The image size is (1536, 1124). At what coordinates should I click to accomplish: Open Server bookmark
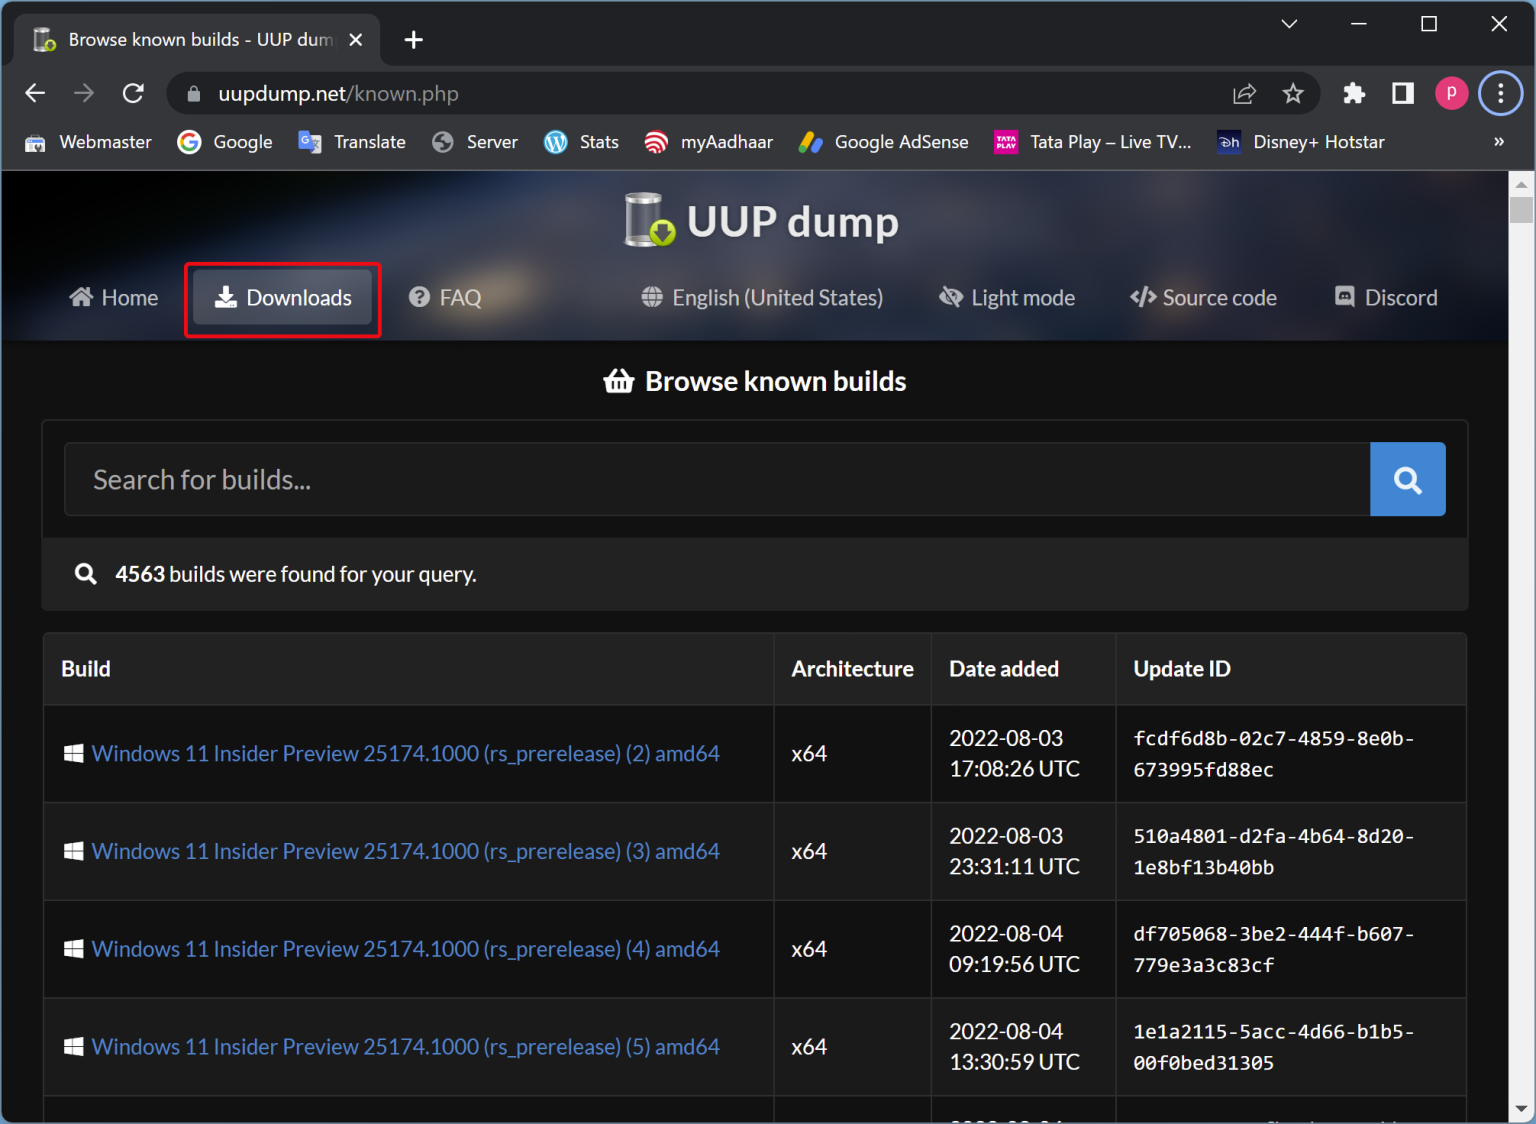(x=475, y=142)
